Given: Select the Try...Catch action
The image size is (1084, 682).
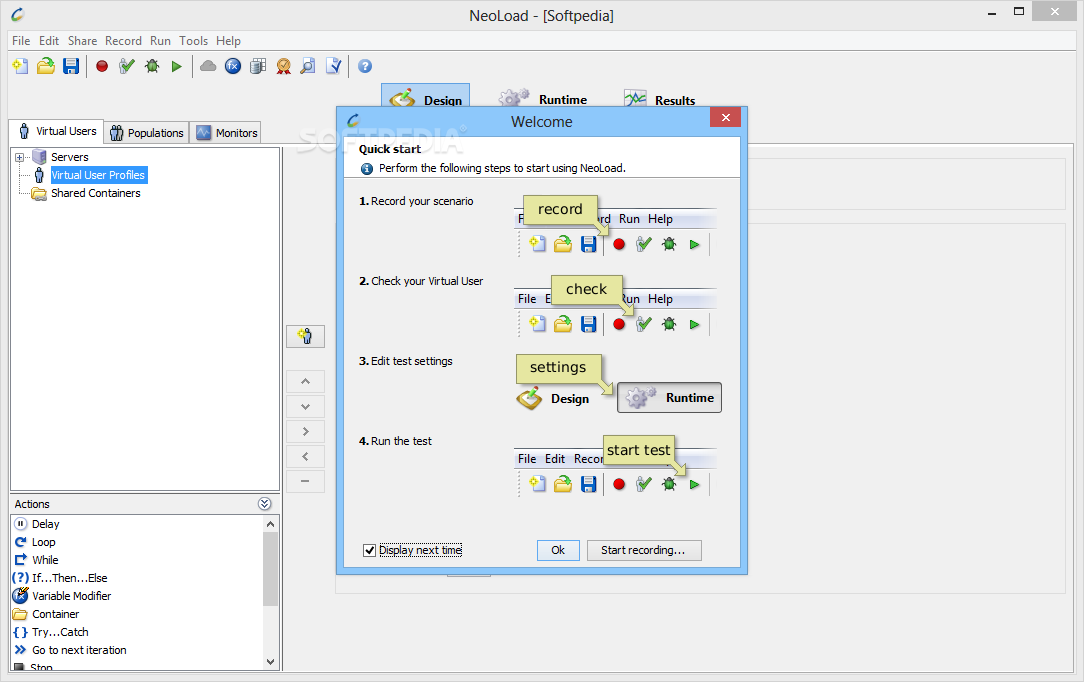Looking at the screenshot, I should [60, 632].
